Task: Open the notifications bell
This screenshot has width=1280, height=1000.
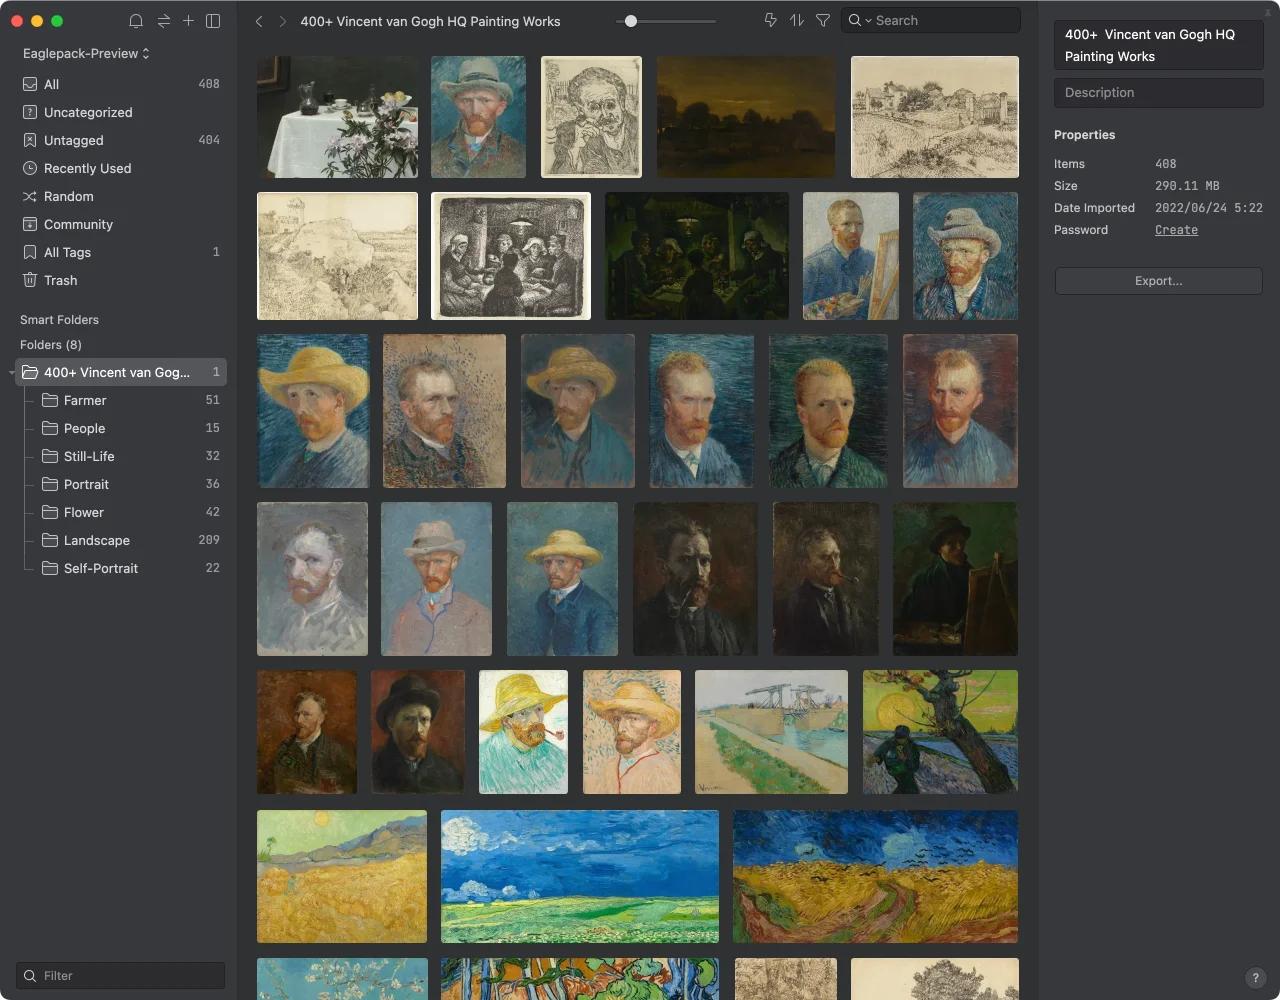Action: tap(136, 21)
